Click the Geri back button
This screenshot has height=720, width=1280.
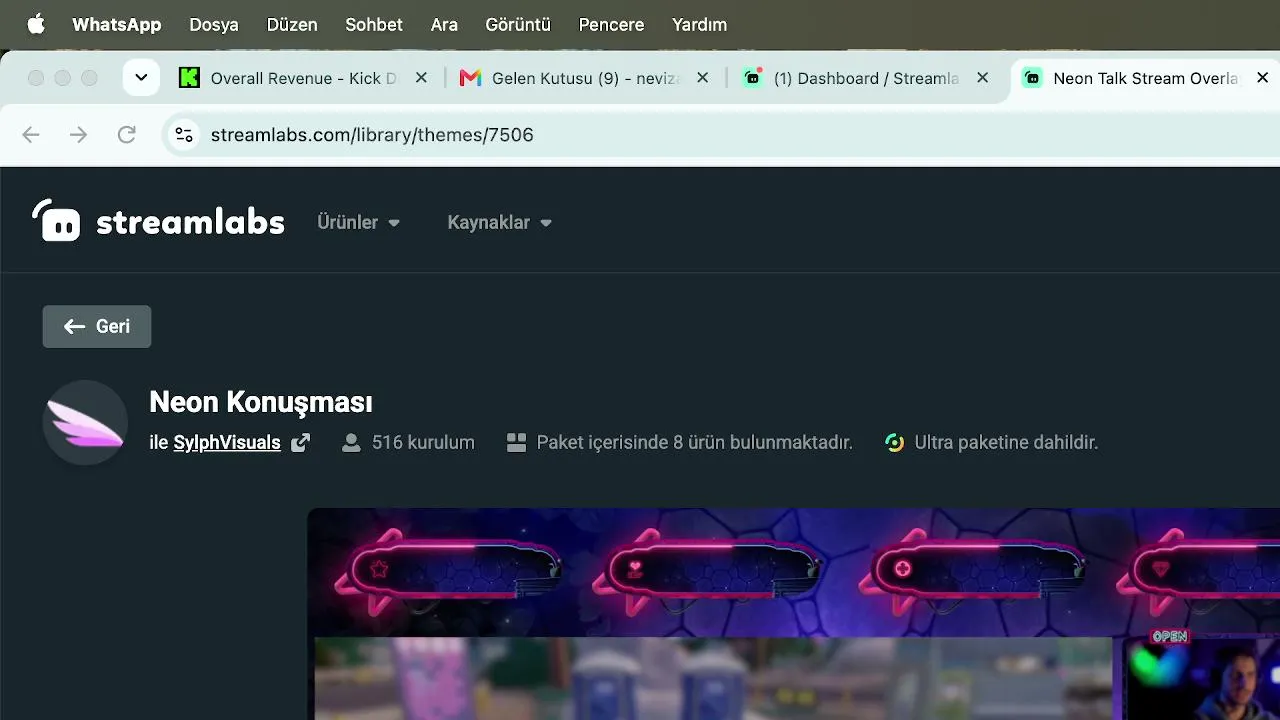click(x=97, y=326)
